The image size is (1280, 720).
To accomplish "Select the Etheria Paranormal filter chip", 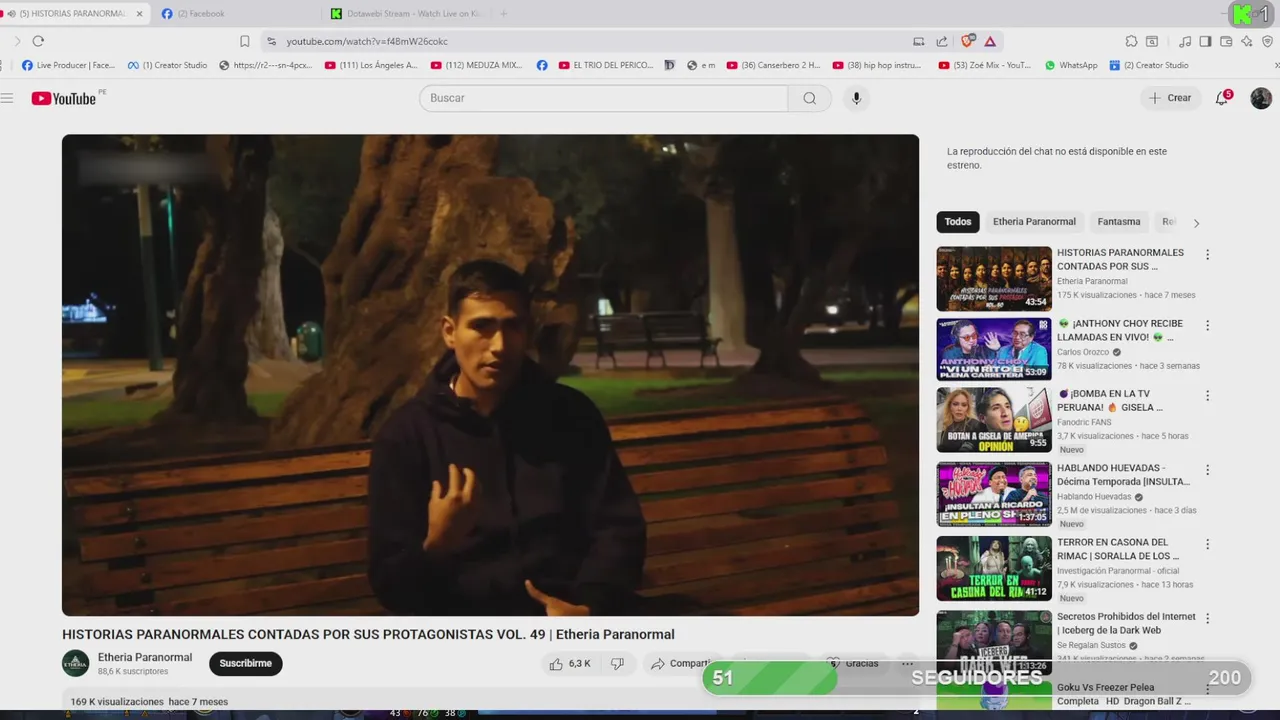I will [x=1034, y=222].
